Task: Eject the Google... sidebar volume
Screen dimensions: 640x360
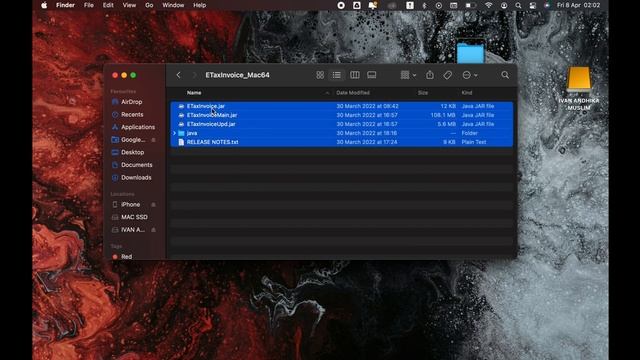Action: point(153,140)
